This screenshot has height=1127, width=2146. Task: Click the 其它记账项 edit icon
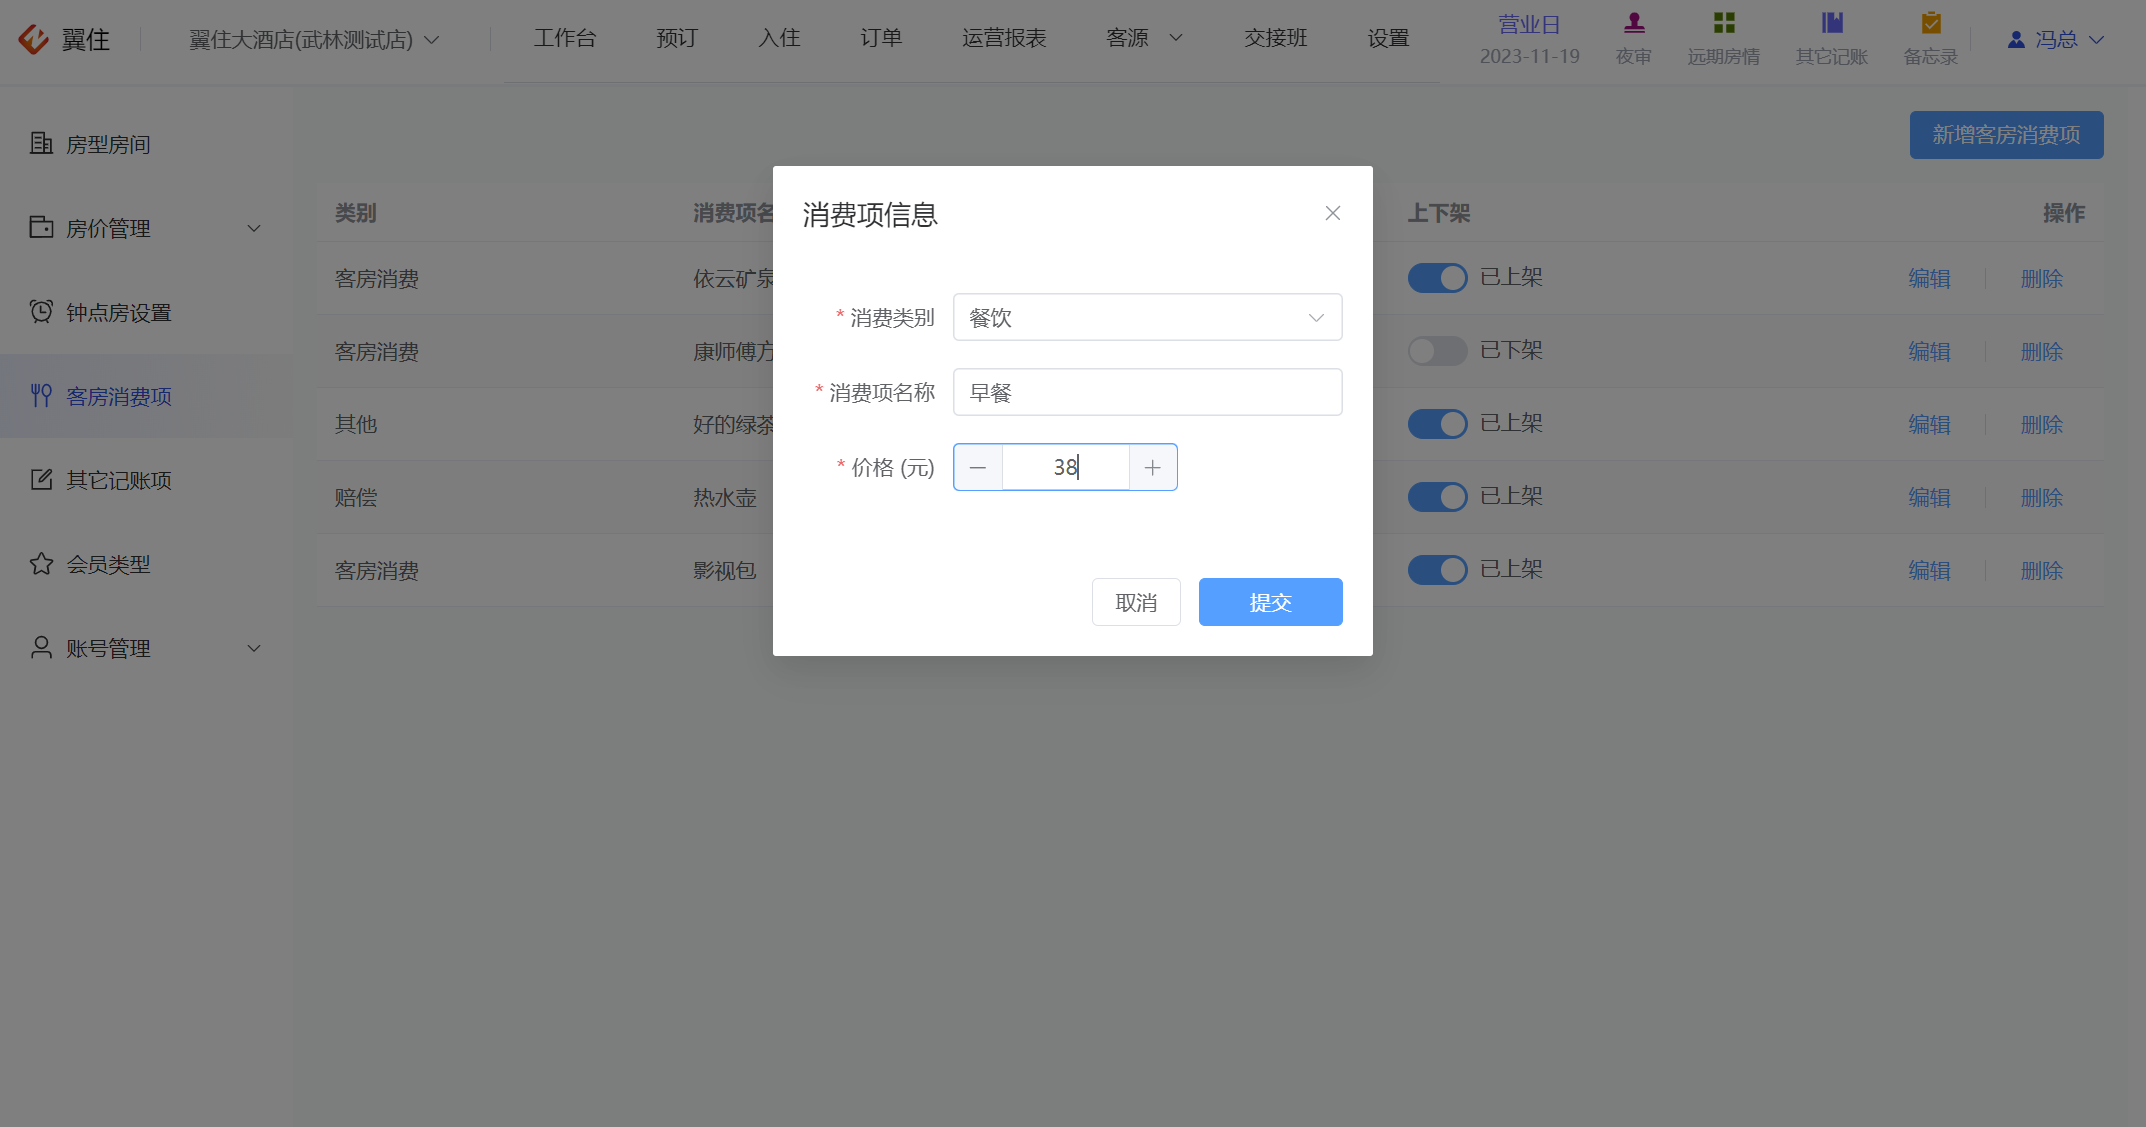point(41,479)
